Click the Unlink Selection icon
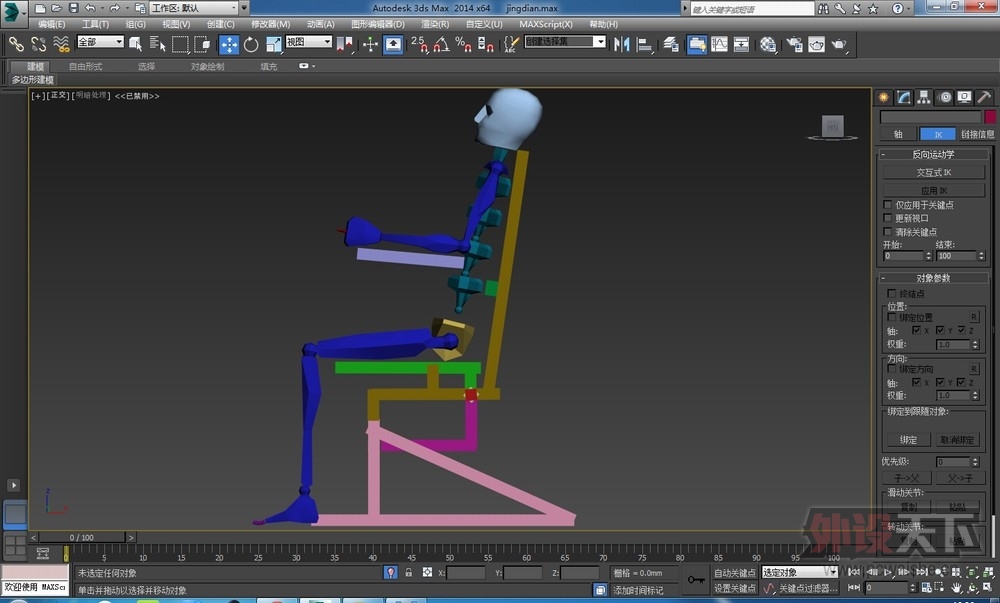1000x603 pixels. 39,44
